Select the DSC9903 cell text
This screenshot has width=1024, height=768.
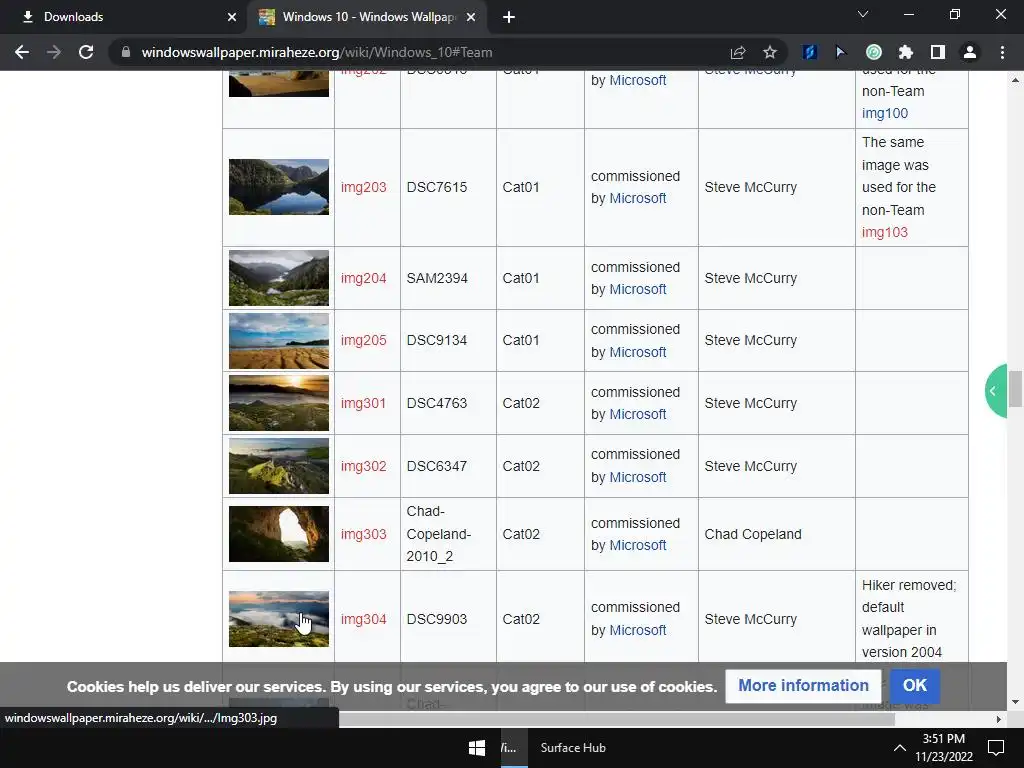(437, 619)
